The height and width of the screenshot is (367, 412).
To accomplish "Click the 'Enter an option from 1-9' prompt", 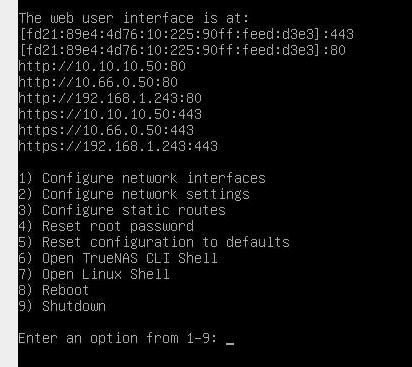I will tap(118, 338).
